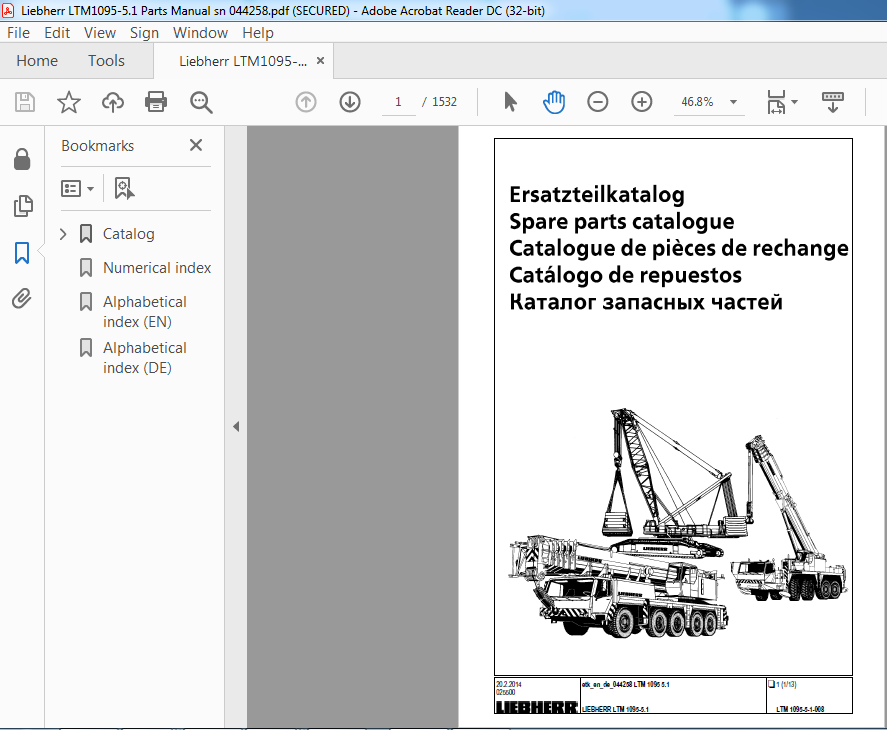Open the Sign menu
The width and height of the screenshot is (887, 730).
click(x=144, y=33)
